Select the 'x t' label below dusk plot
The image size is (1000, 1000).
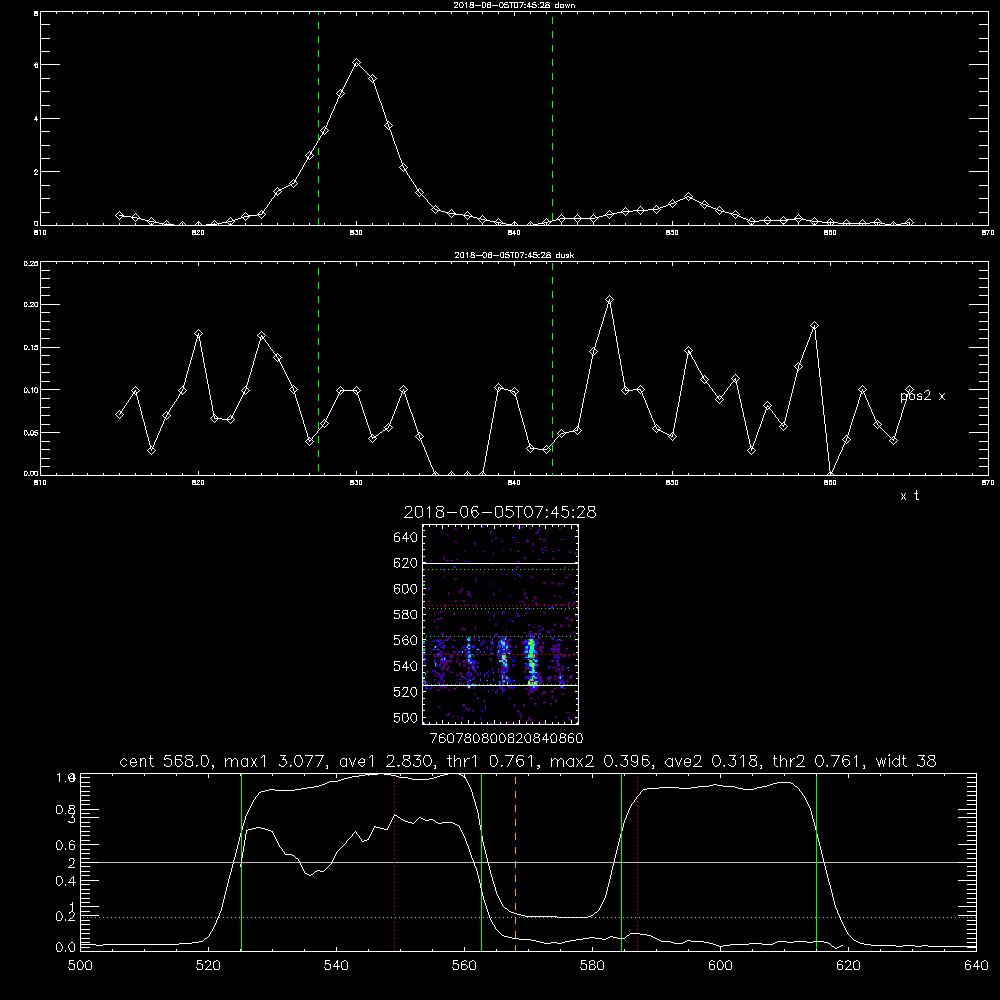coord(909,496)
